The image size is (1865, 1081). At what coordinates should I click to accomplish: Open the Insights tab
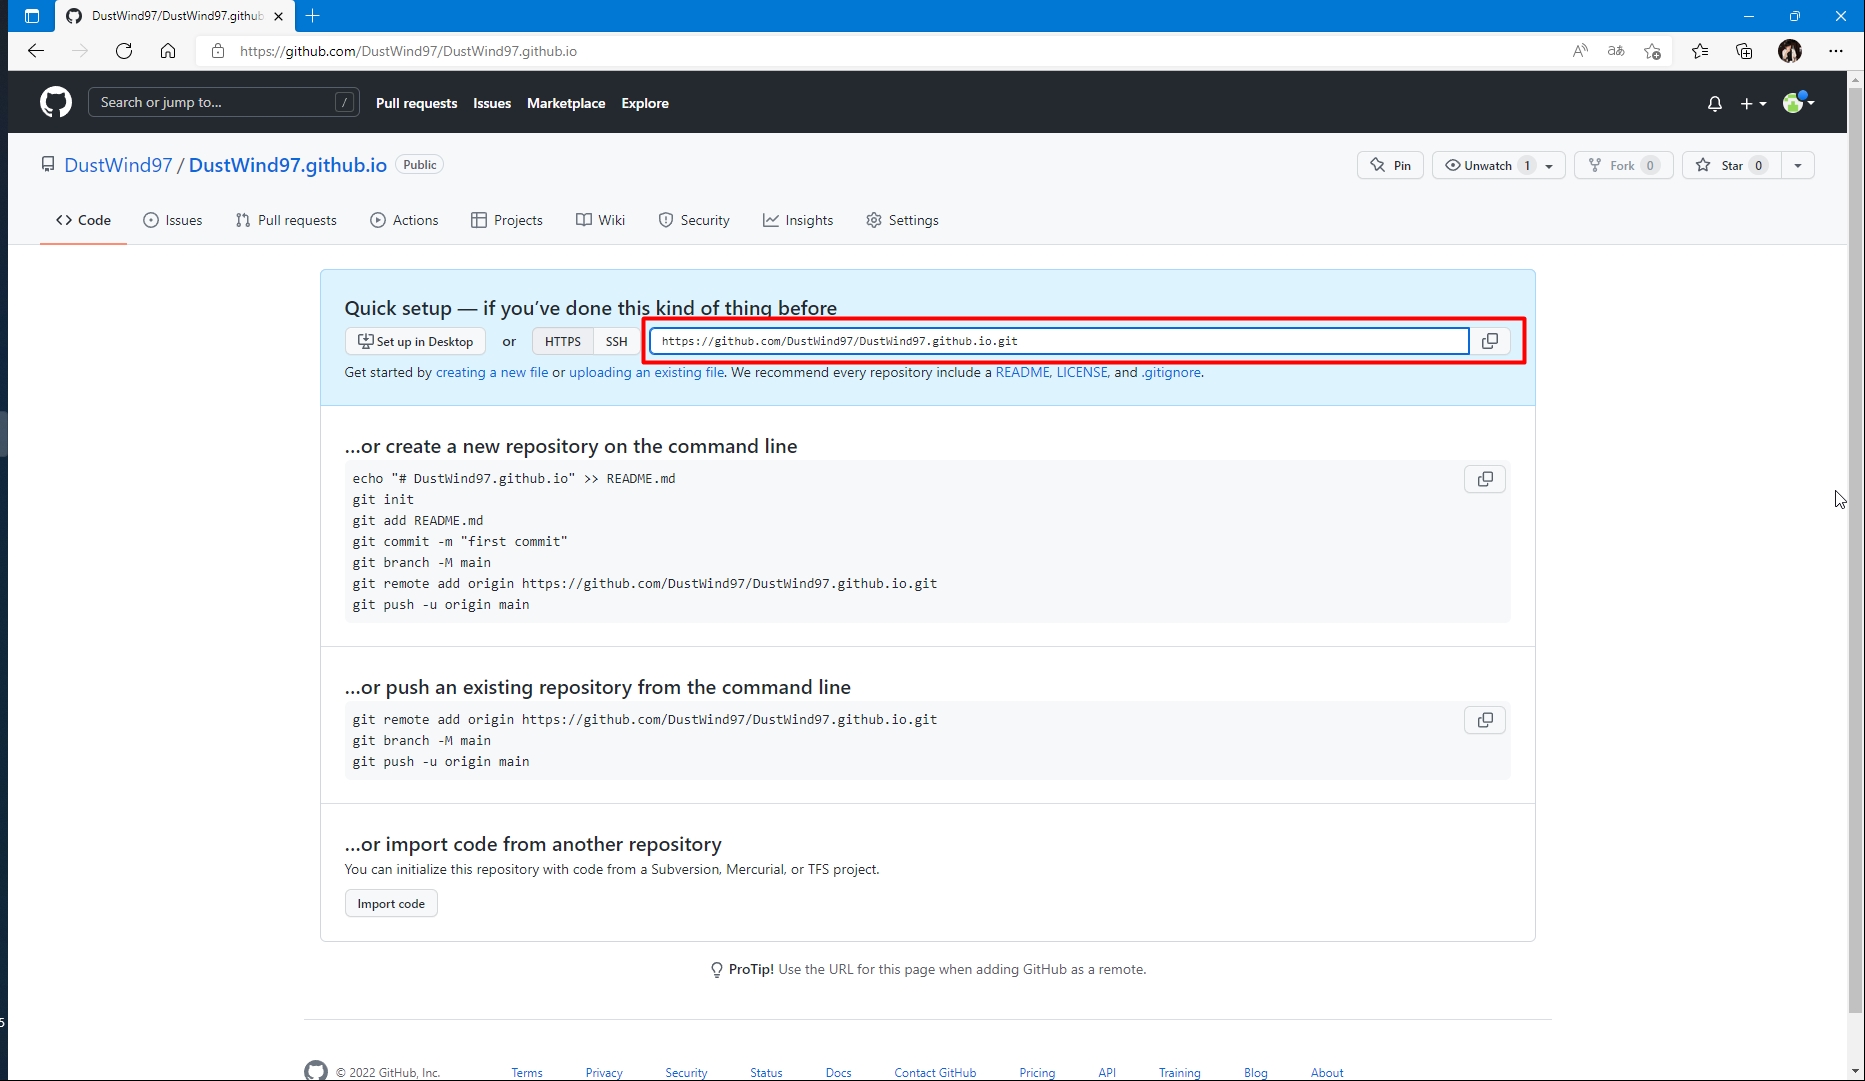[798, 220]
